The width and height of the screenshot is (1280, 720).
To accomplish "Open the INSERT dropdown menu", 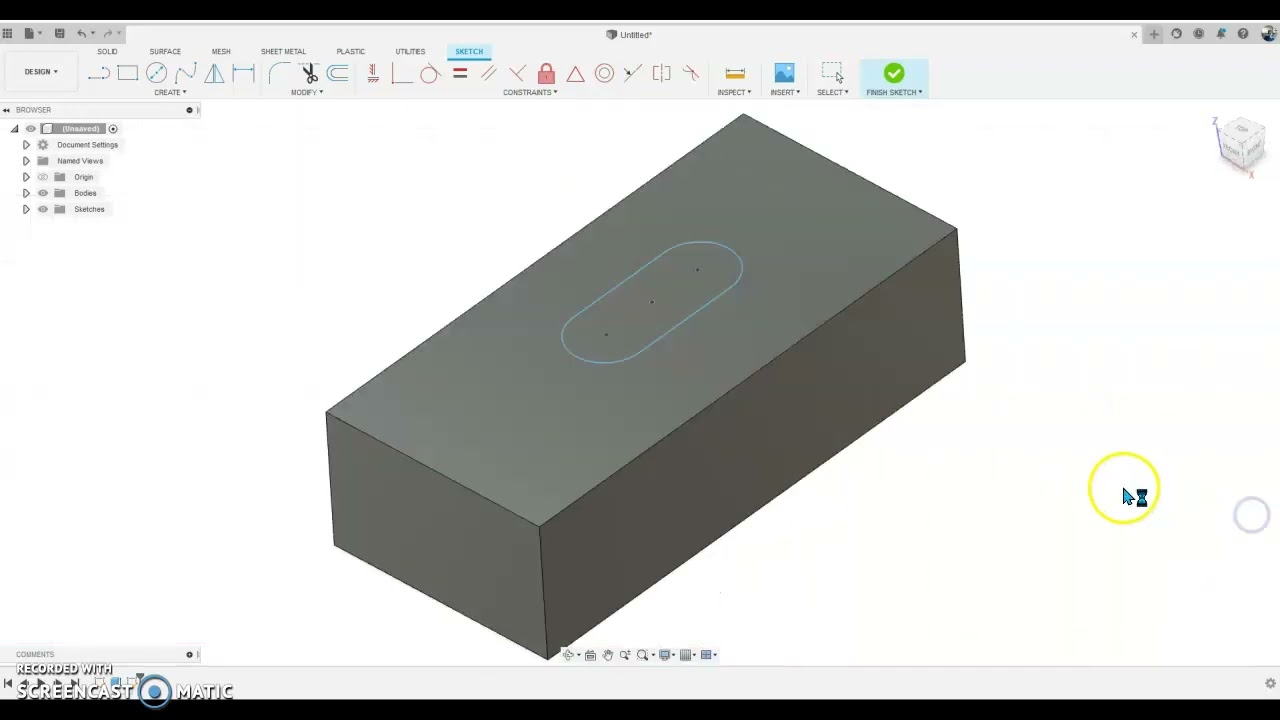I will [785, 92].
